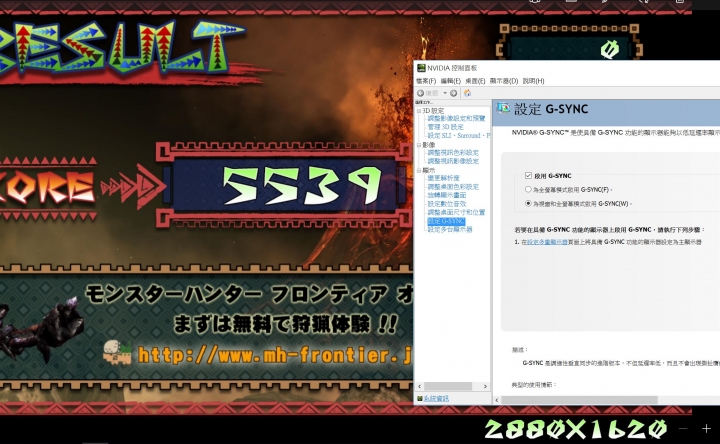This screenshot has height=444, width=720.
Task: Open the 系統資訊 link
Action: [436, 399]
